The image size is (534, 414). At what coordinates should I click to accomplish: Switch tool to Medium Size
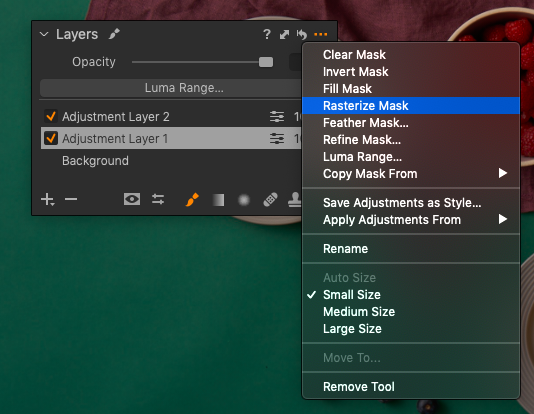coord(411,312)
